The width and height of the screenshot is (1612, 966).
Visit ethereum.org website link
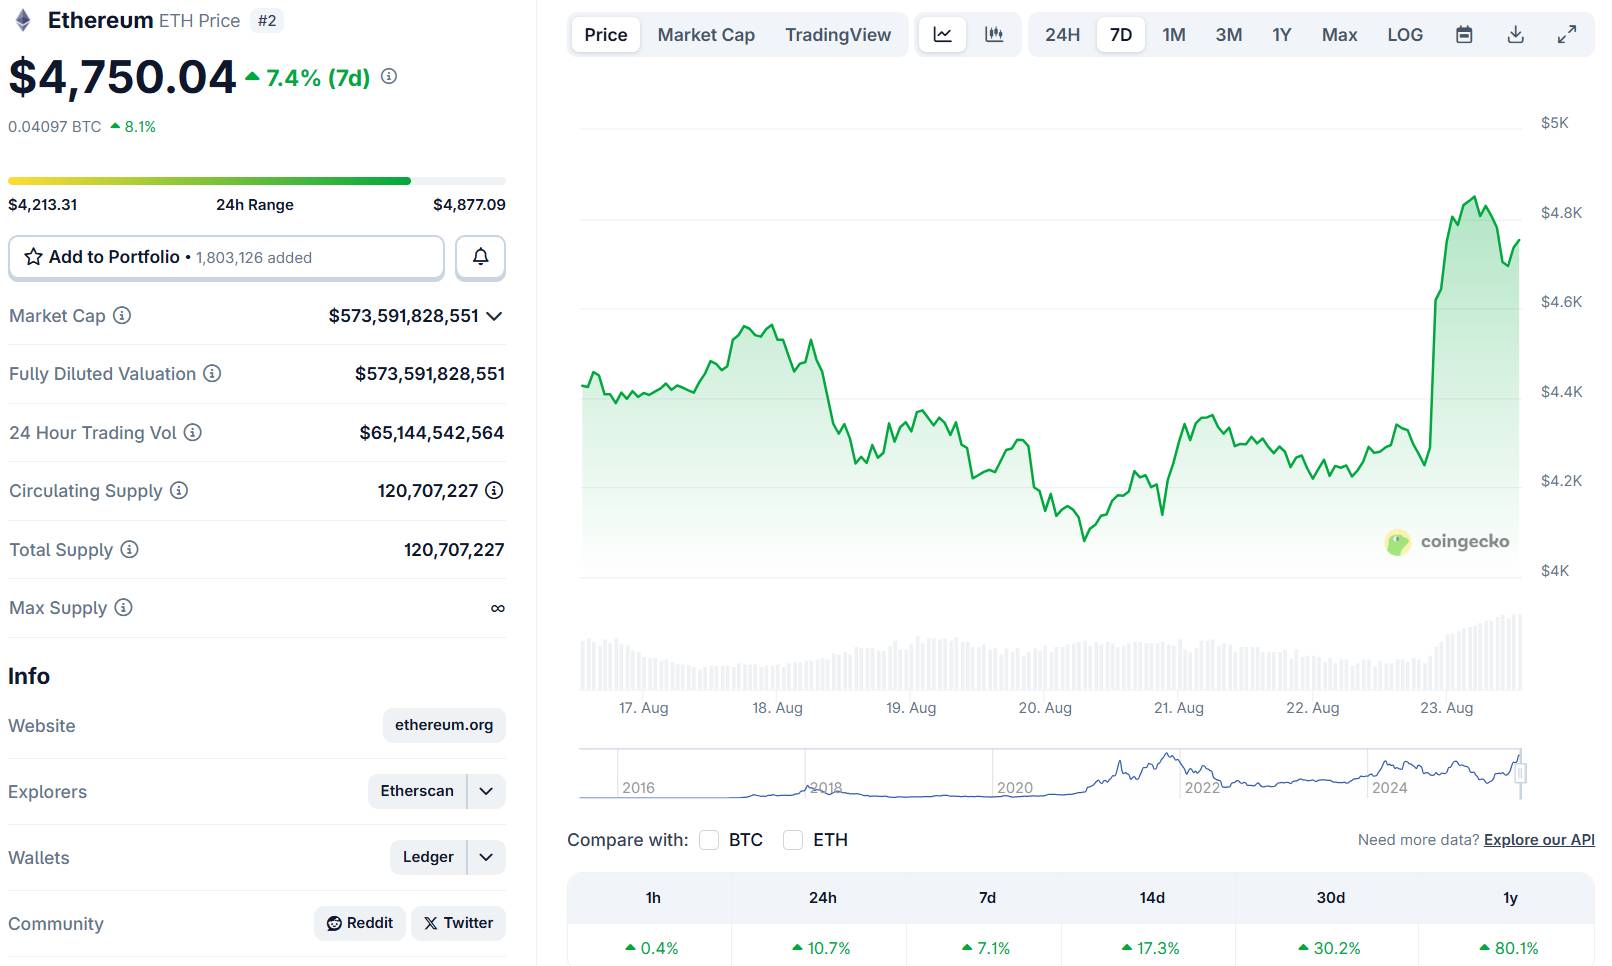(x=444, y=725)
